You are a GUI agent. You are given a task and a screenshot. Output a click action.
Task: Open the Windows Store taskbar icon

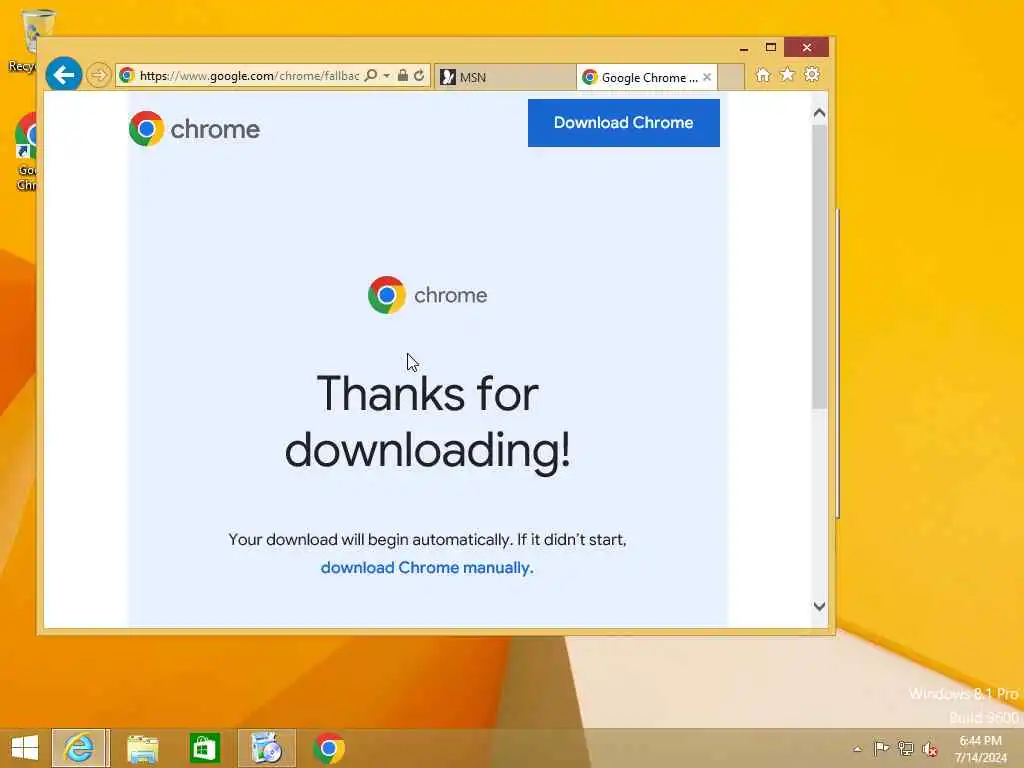click(x=204, y=748)
